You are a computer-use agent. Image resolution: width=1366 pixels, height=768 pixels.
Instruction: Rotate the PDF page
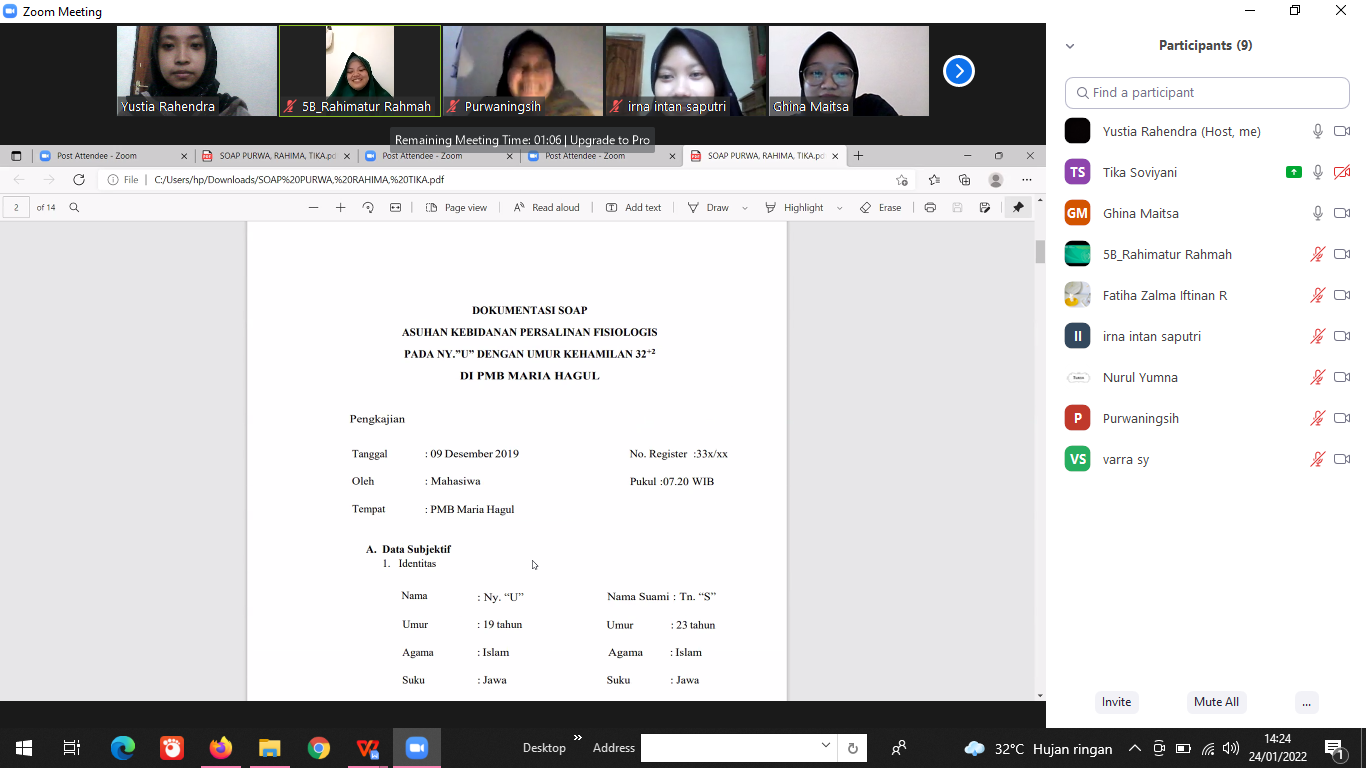click(x=368, y=207)
